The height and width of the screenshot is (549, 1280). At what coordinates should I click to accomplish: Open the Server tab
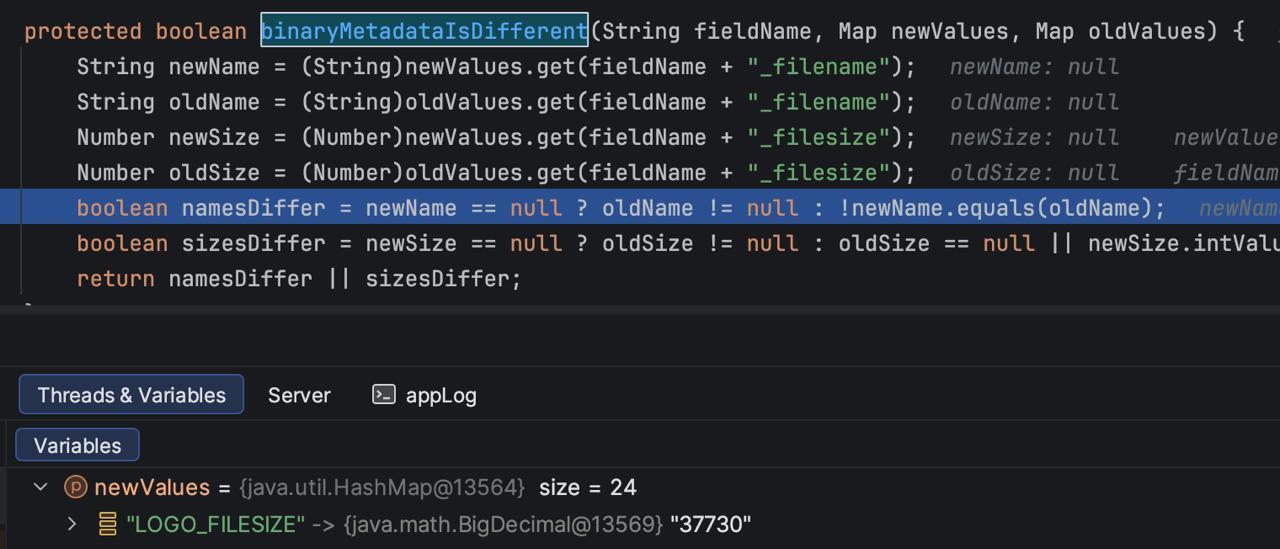[299, 395]
